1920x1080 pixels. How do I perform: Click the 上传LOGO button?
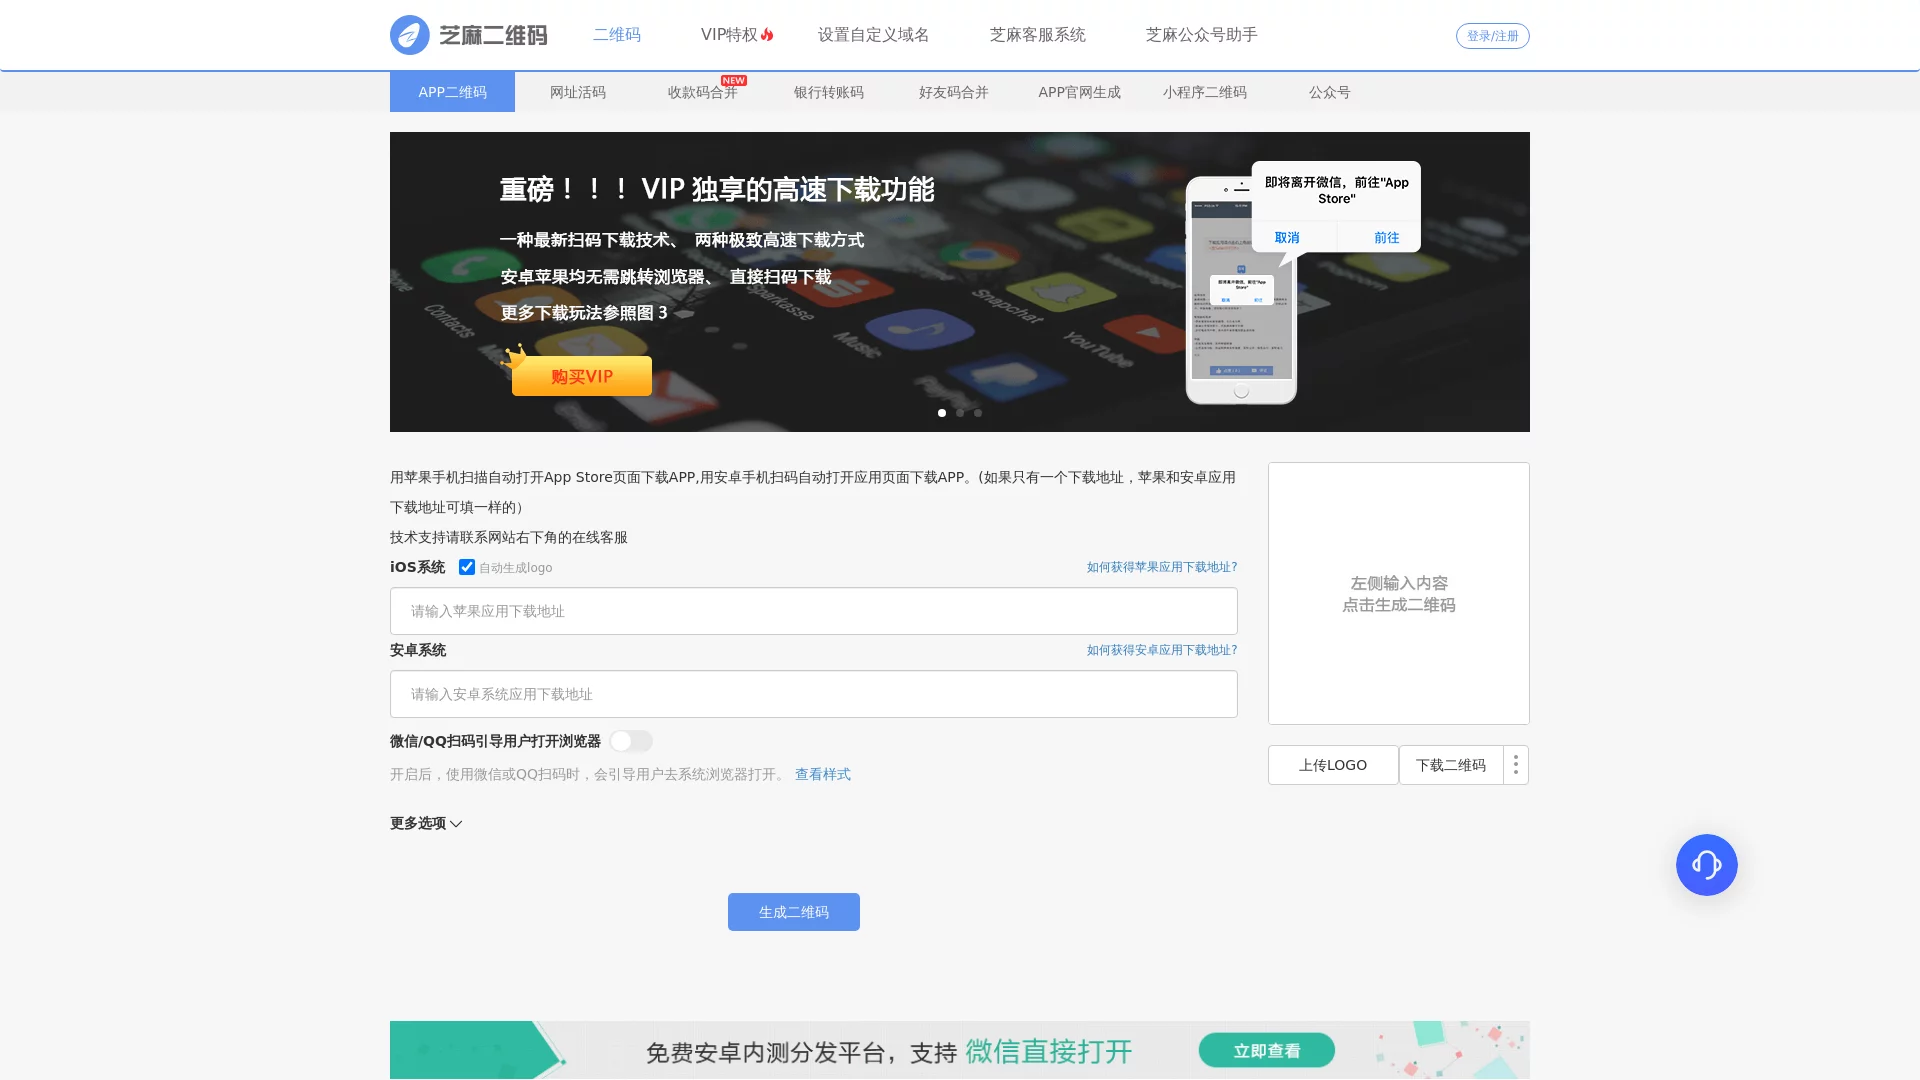1332,765
